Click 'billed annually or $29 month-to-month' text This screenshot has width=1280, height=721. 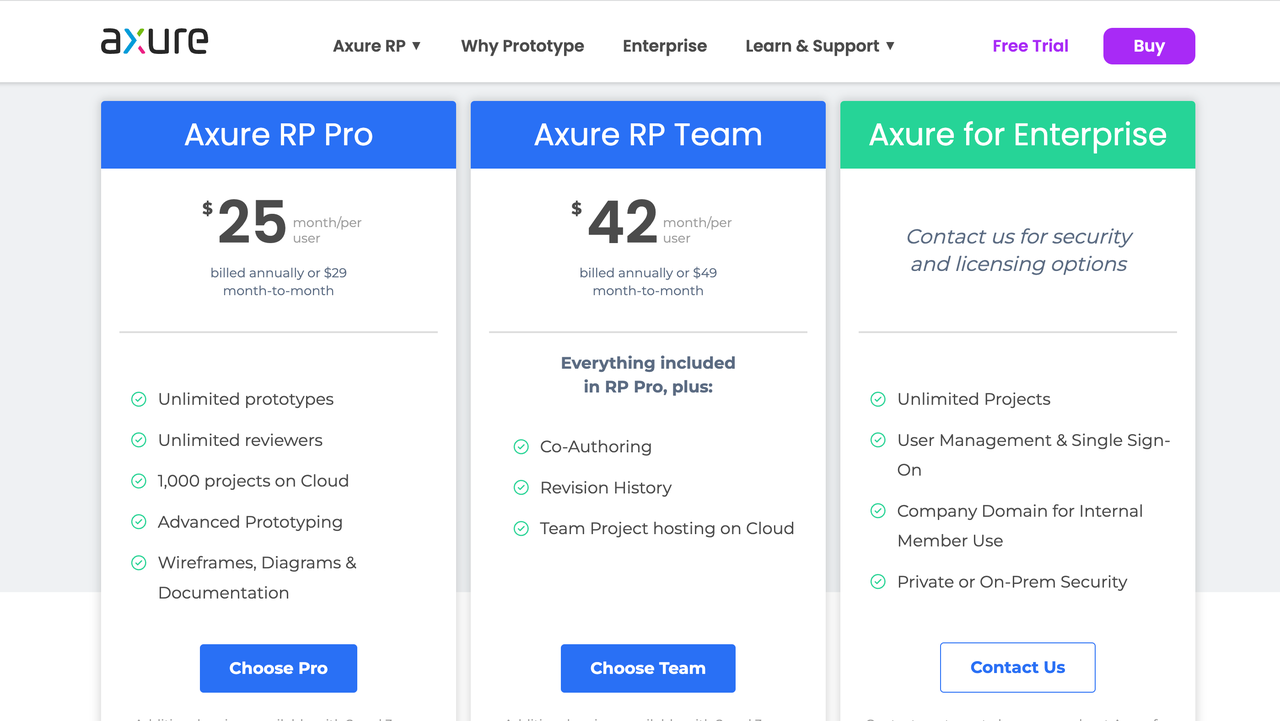279,282
